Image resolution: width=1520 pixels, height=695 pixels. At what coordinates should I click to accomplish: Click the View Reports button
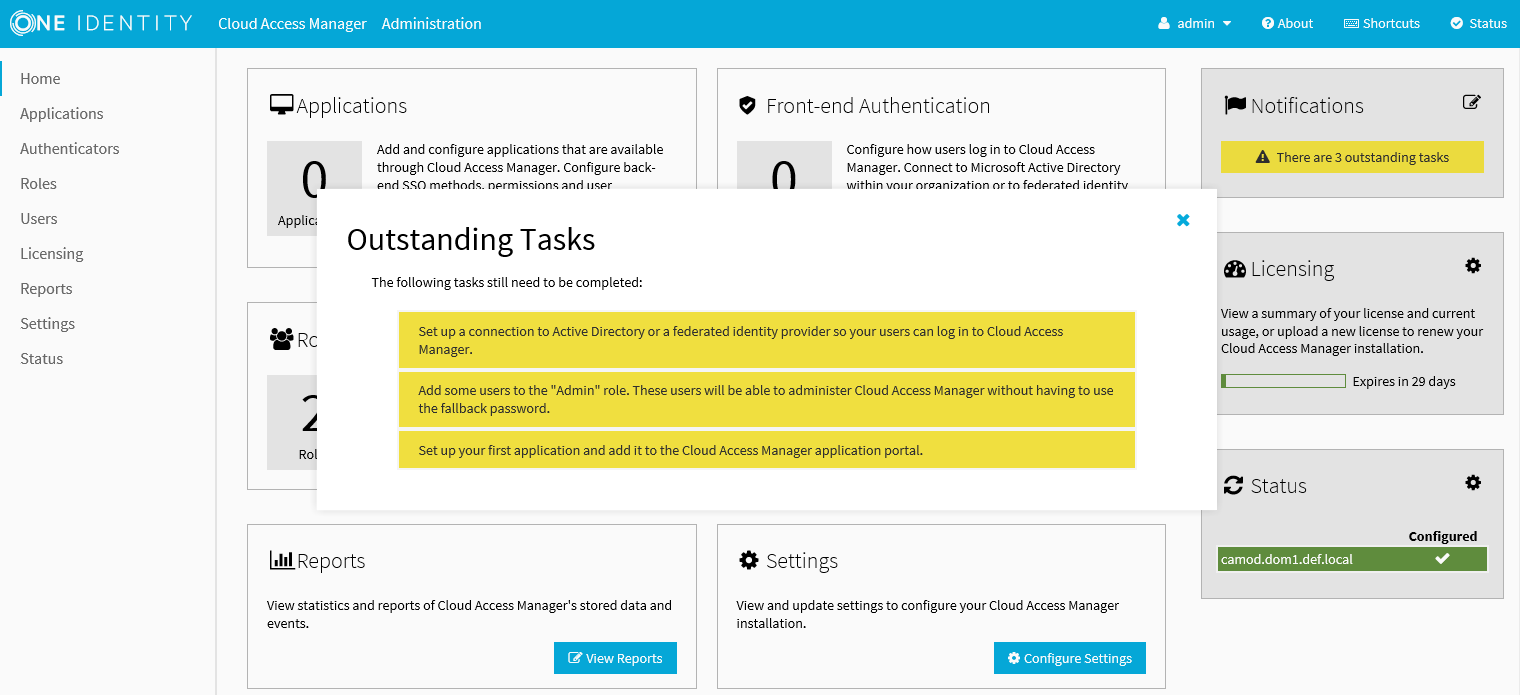click(615, 658)
